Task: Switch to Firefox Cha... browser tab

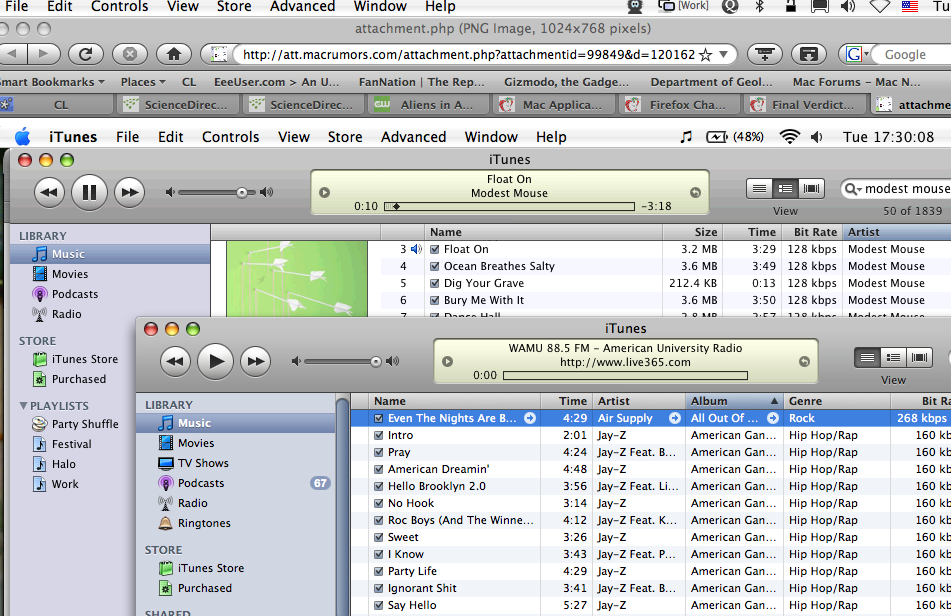Action: pos(678,105)
